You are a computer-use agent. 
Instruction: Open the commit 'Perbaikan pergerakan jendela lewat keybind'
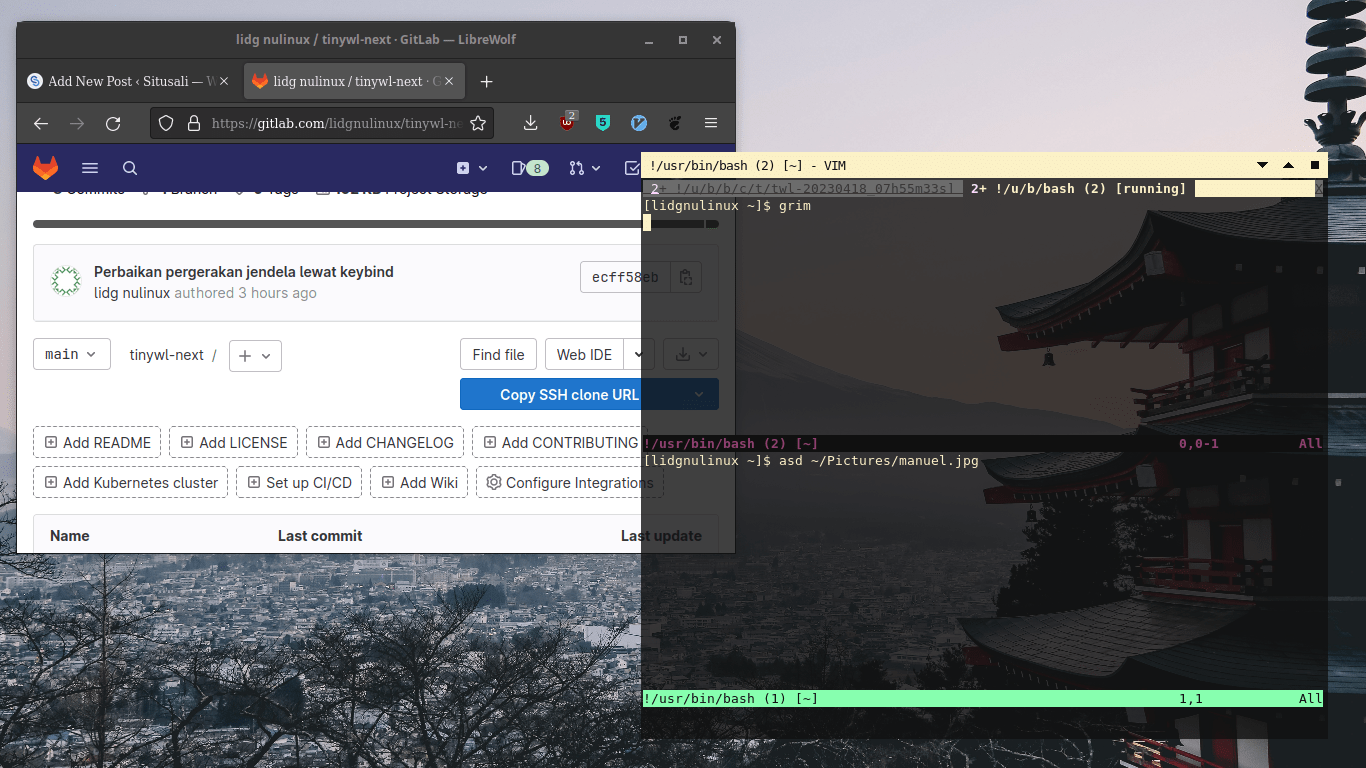(x=244, y=271)
